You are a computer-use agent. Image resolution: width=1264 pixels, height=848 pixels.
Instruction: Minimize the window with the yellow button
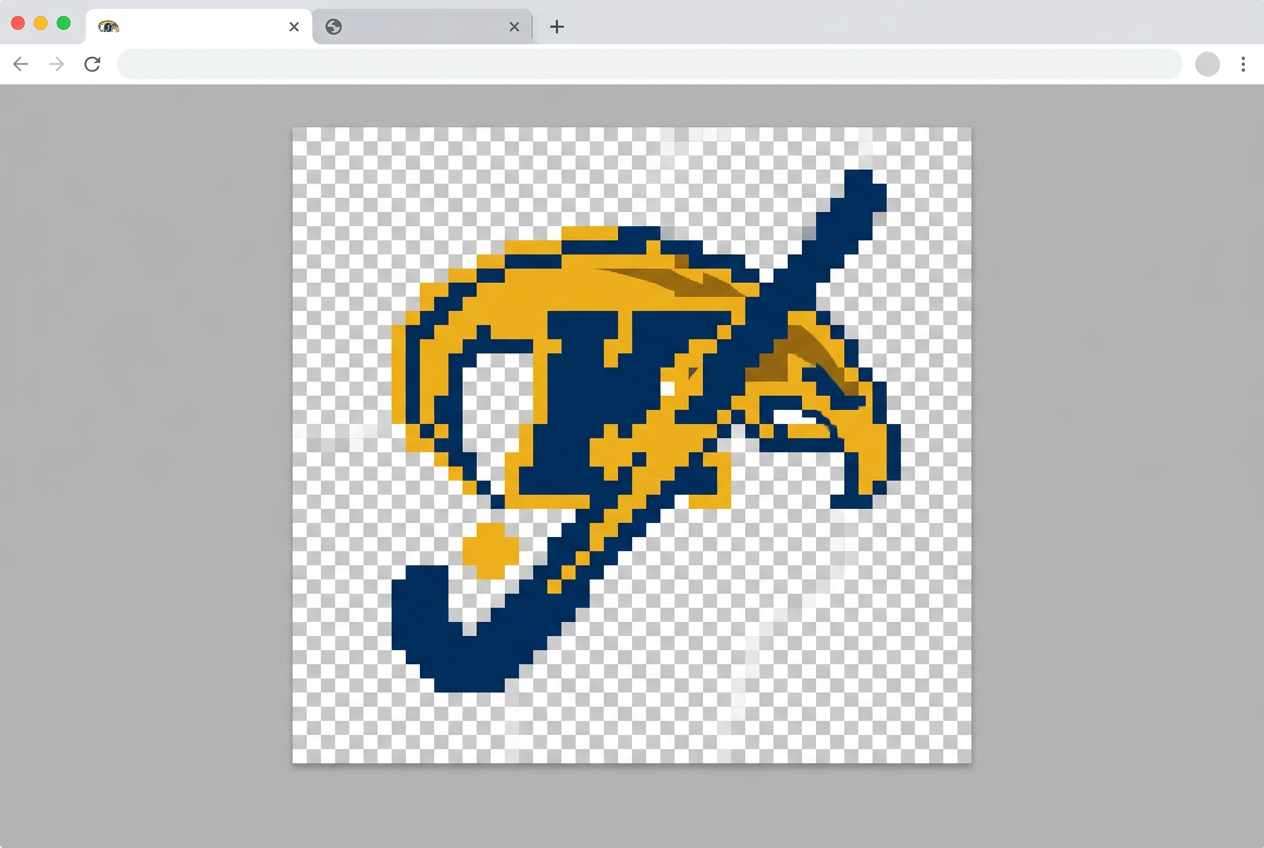pos(41,23)
